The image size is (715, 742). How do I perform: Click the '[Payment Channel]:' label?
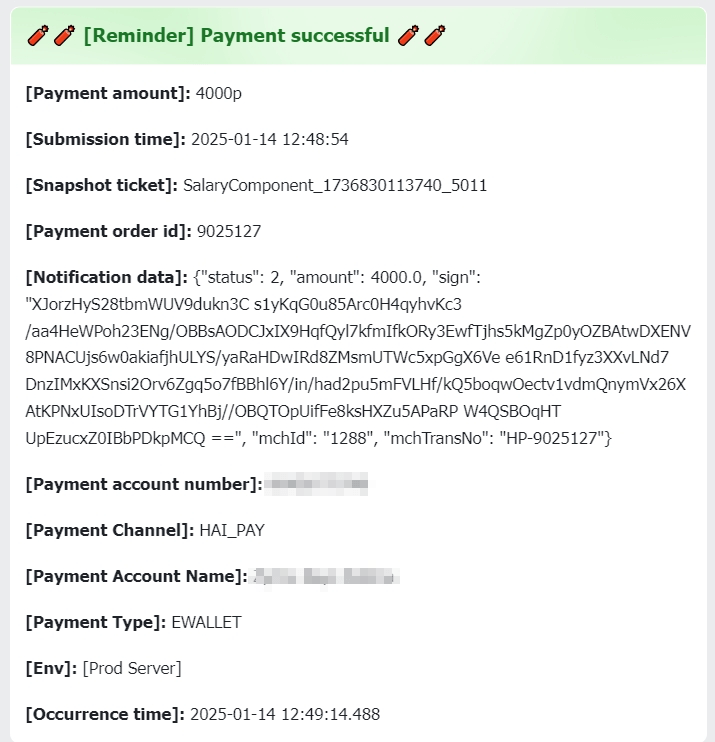point(110,530)
